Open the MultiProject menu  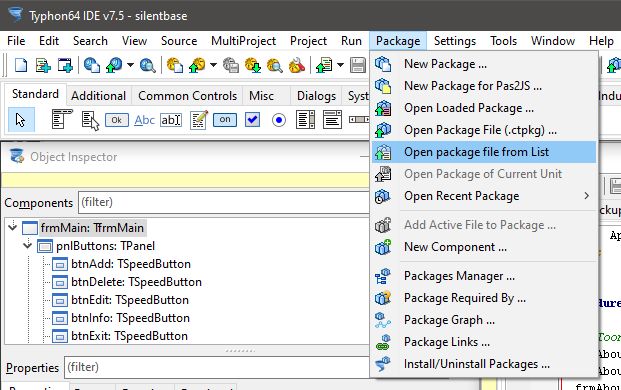(244, 41)
